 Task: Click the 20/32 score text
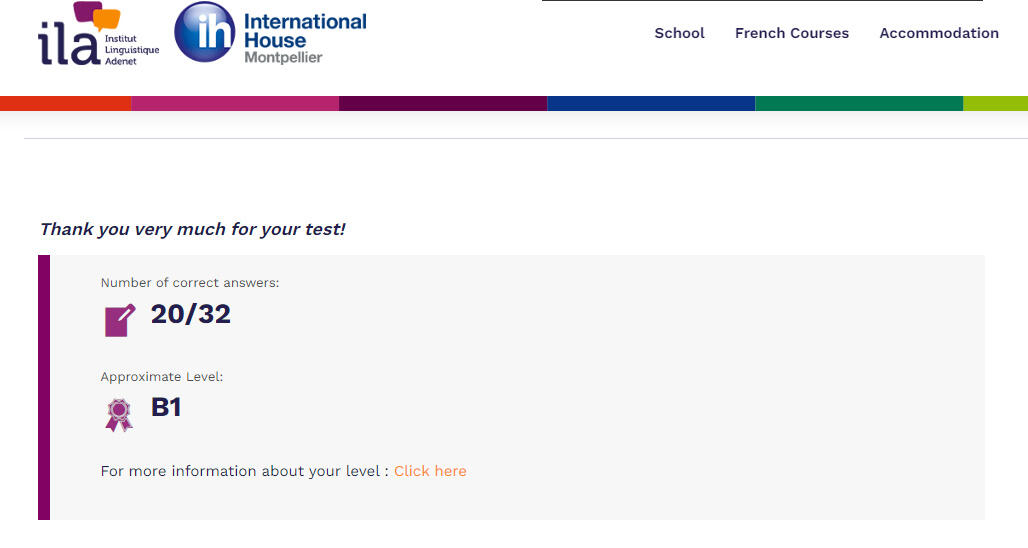coord(190,314)
